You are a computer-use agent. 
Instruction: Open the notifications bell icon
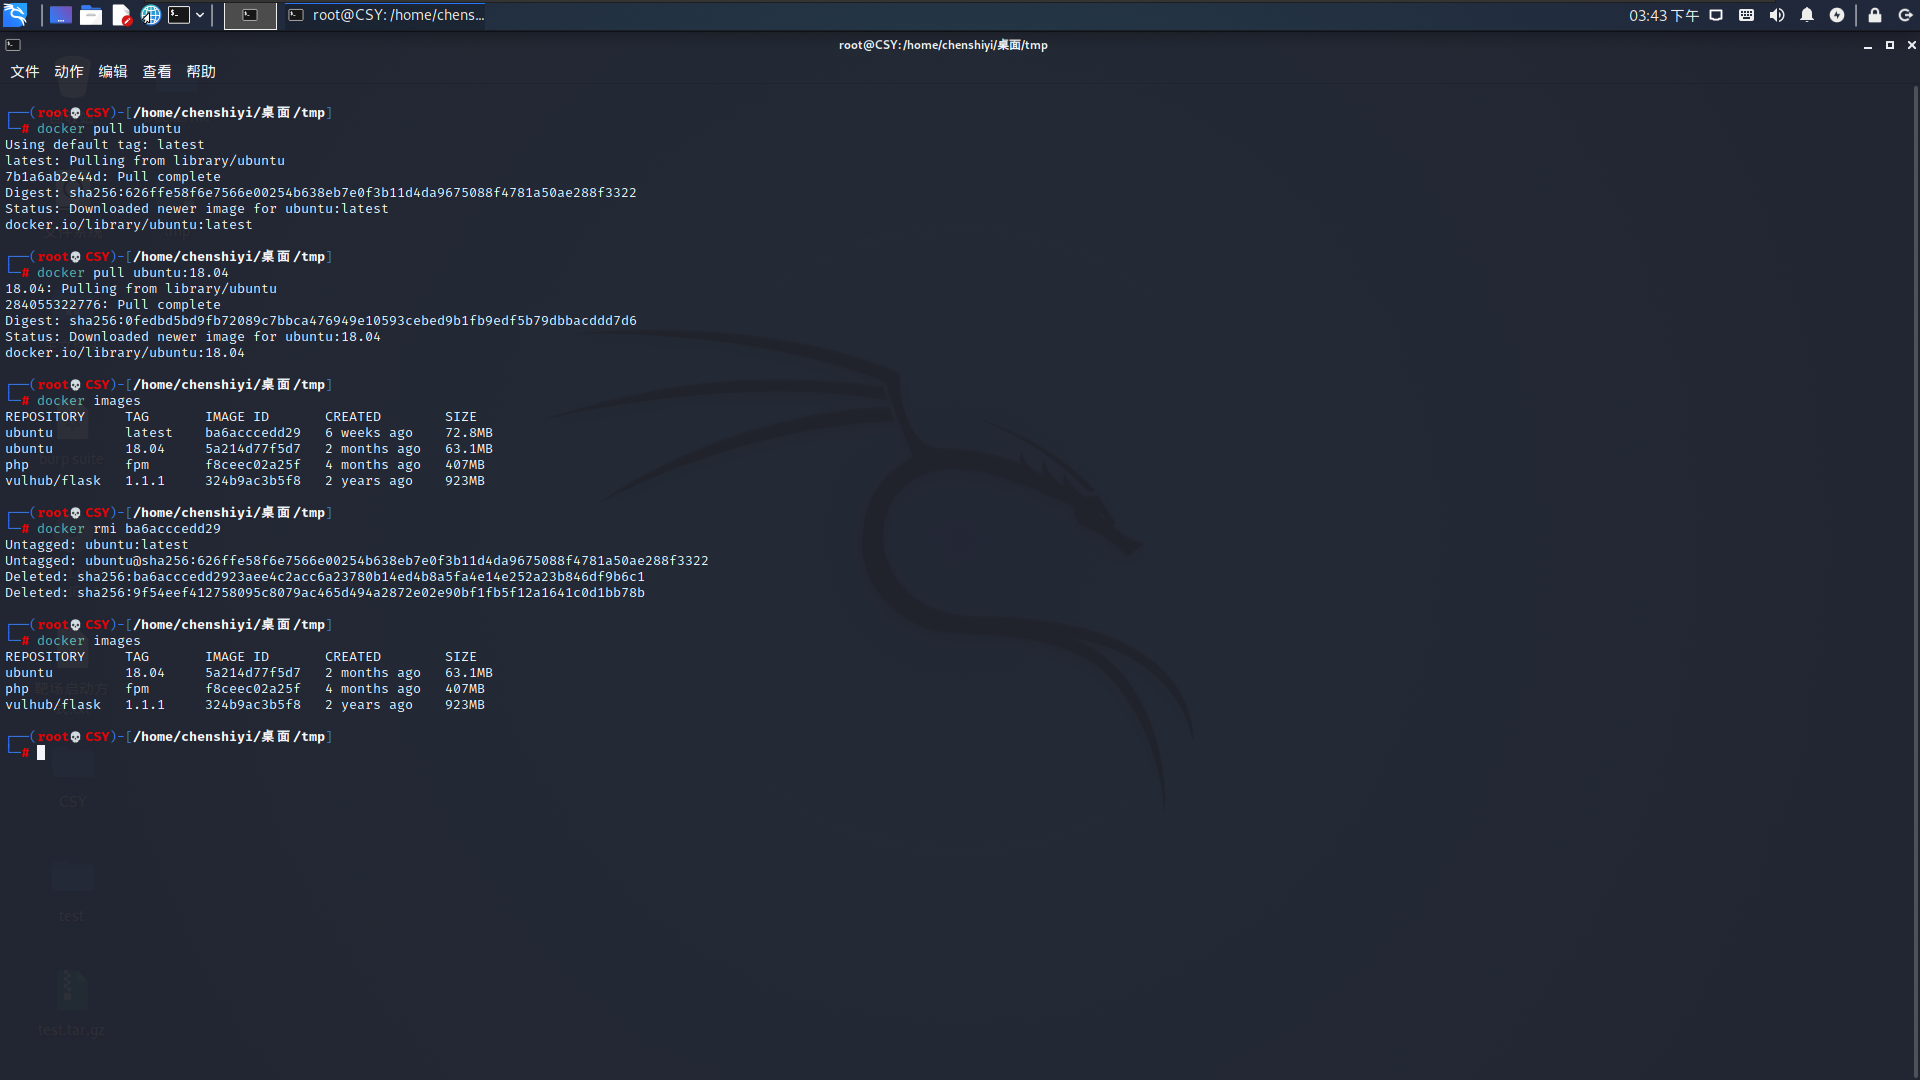[x=1807, y=15]
